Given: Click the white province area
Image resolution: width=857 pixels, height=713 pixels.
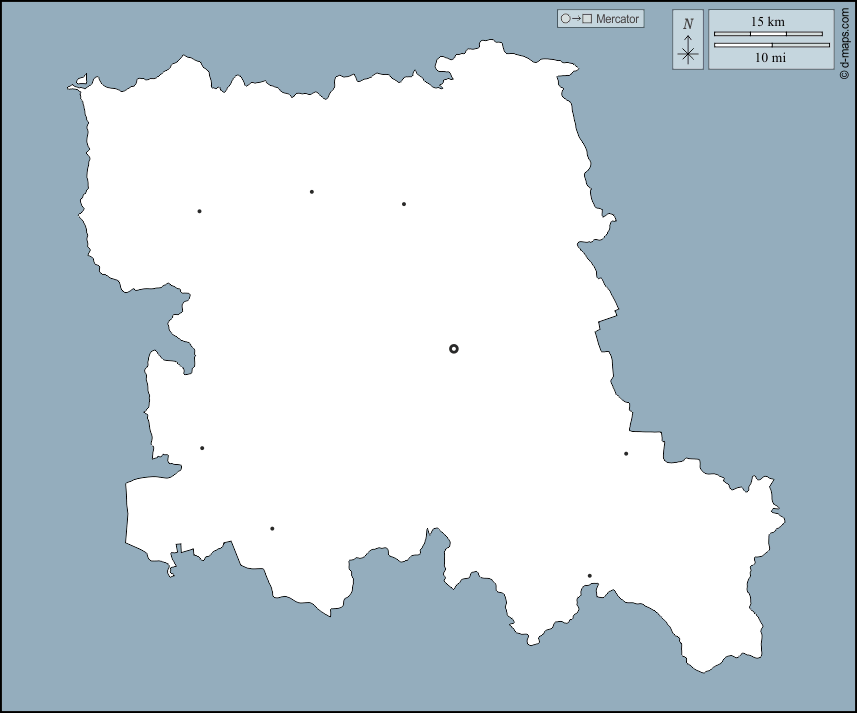Looking at the screenshot, I should pos(400,420).
